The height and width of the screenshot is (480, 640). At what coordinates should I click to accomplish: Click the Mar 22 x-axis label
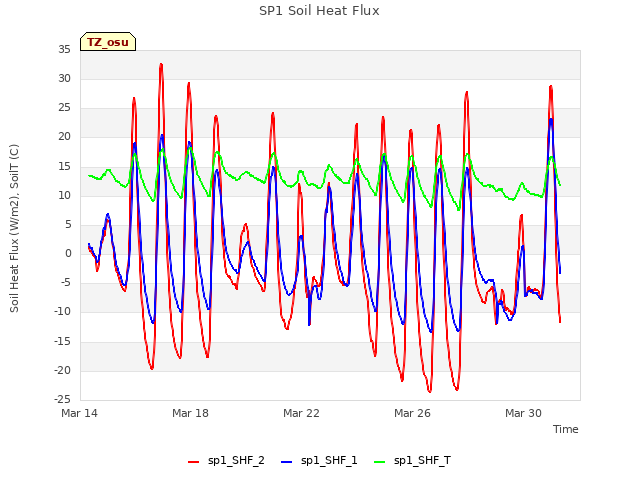pos(301,413)
